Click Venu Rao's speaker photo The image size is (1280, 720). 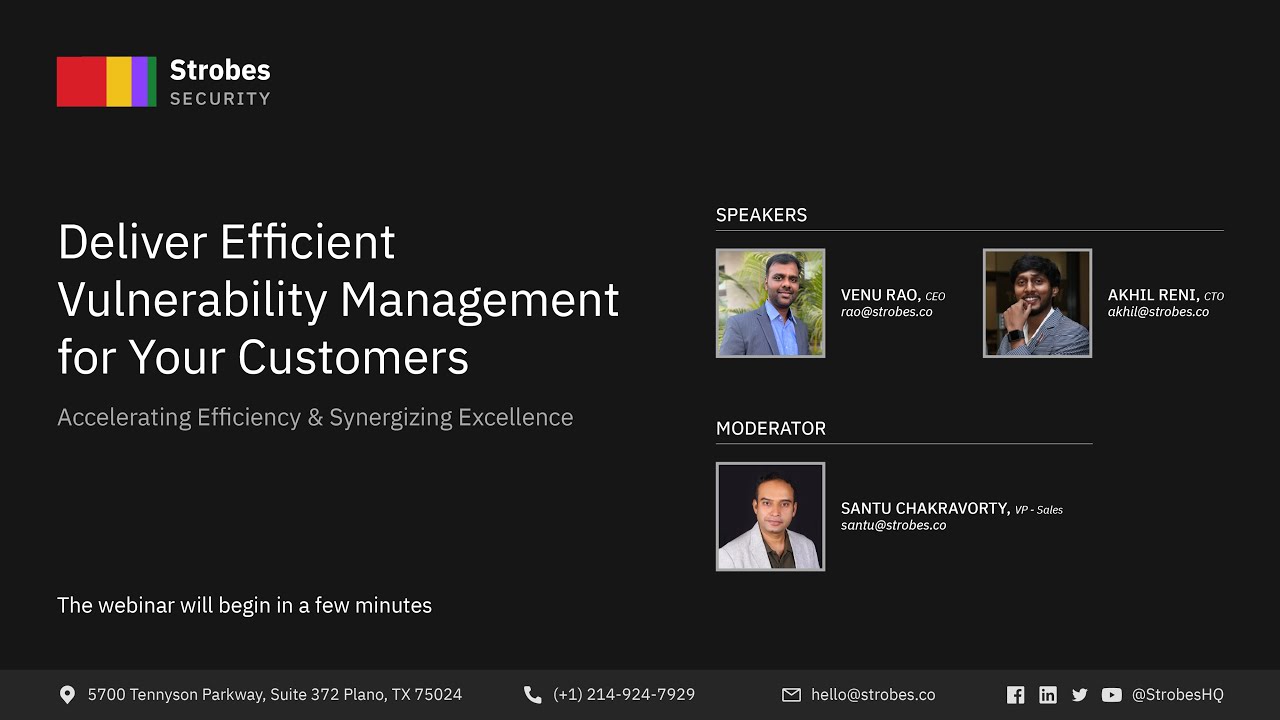click(770, 303)
